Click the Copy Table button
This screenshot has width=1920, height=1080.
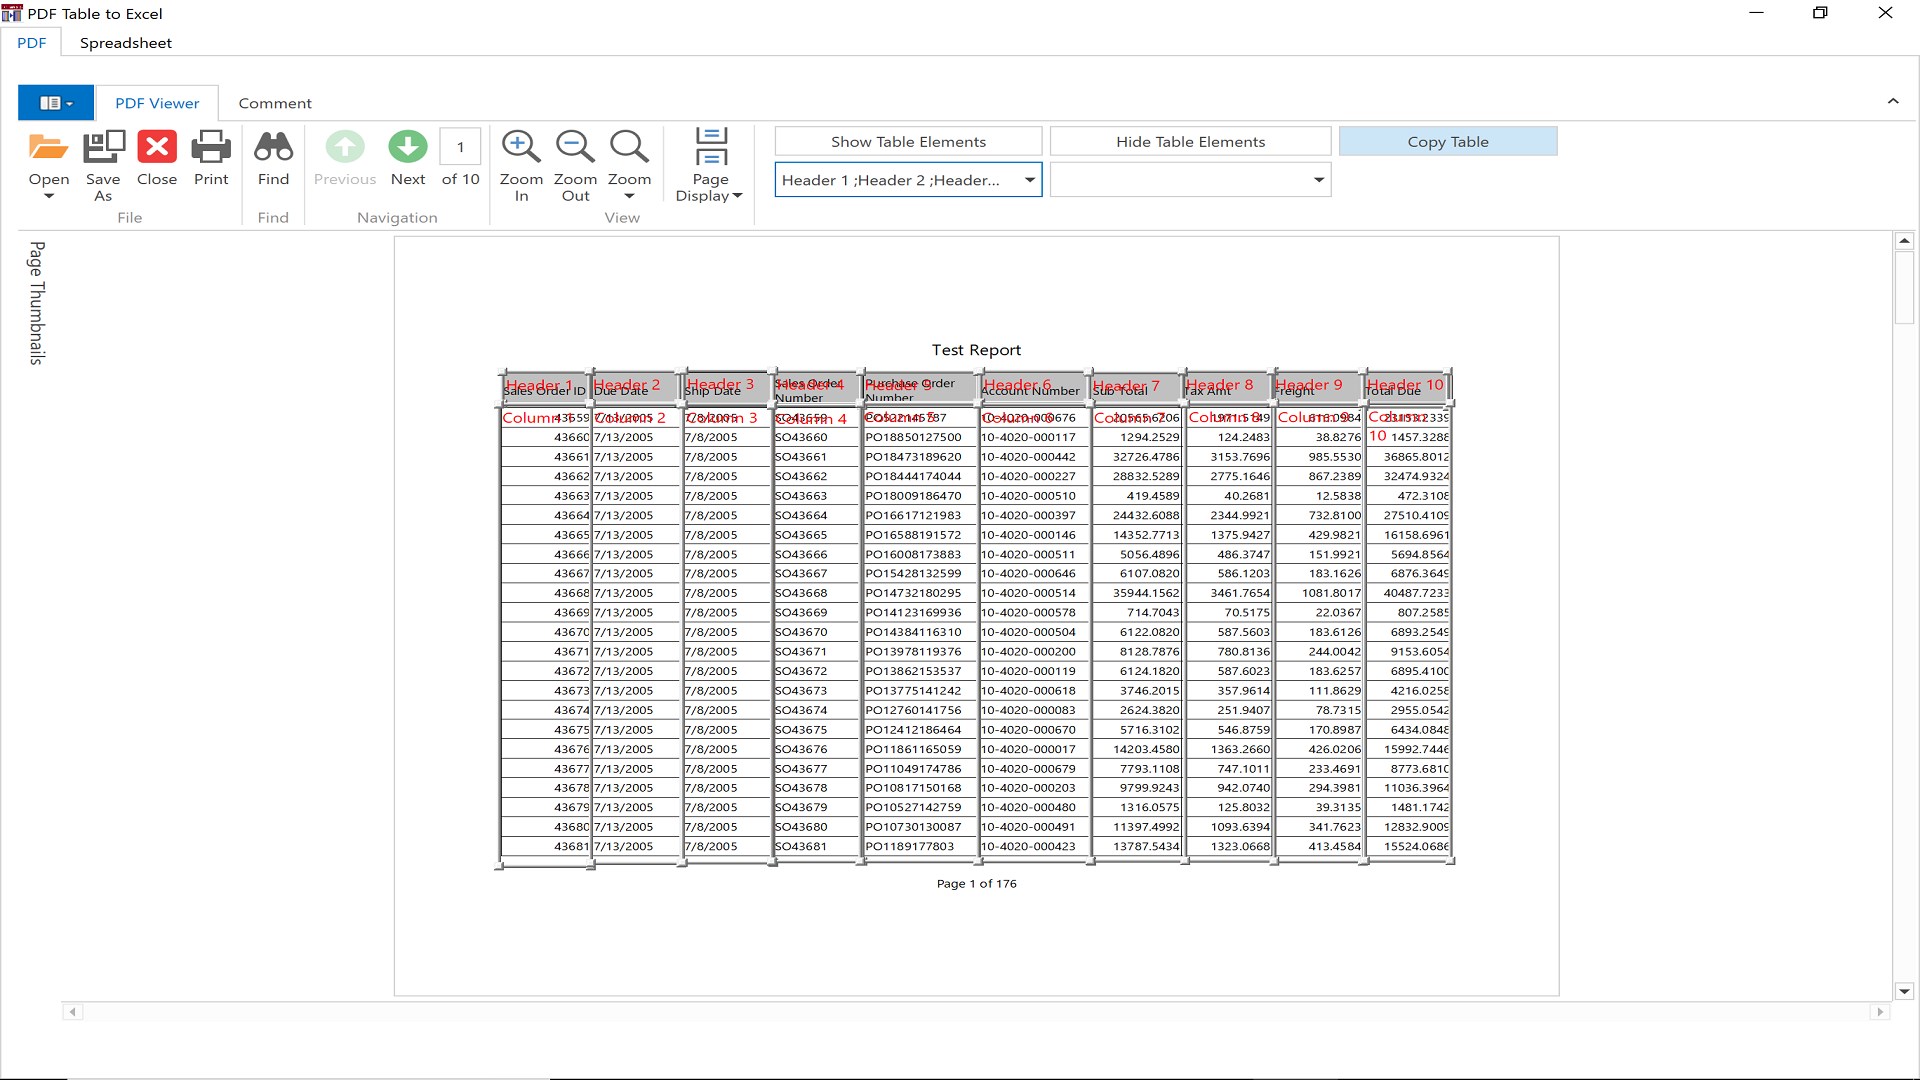pos(1447,142)
